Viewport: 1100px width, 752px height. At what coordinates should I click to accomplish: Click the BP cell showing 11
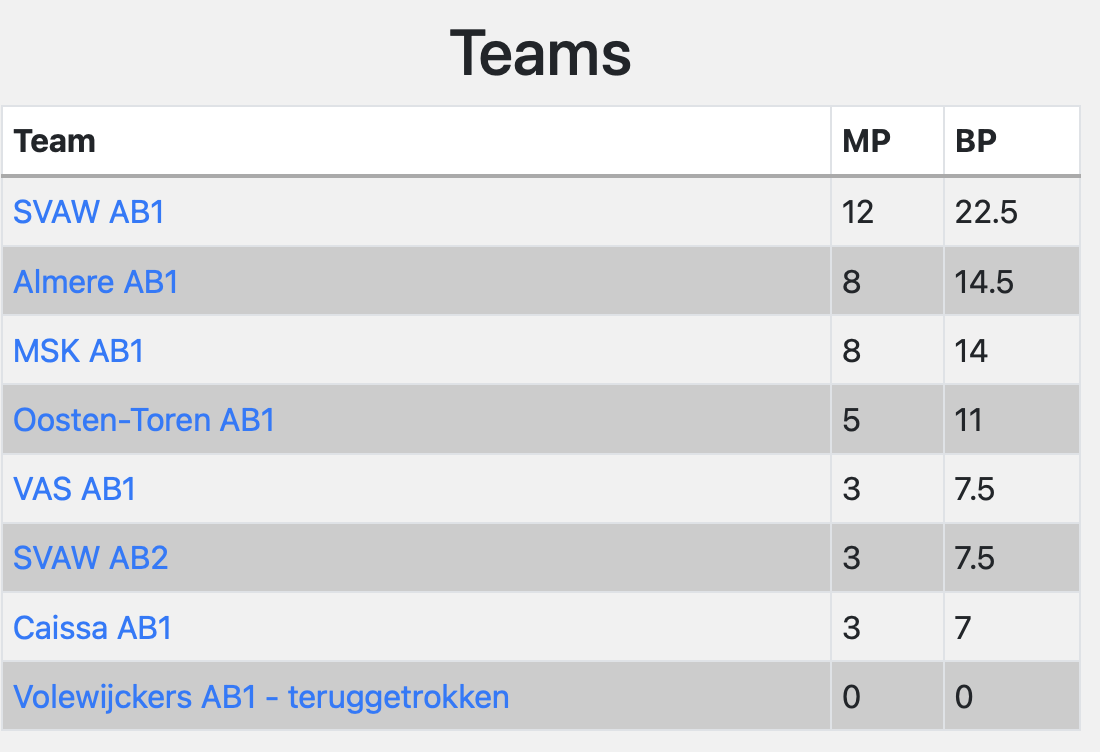[x=970, y=420]
